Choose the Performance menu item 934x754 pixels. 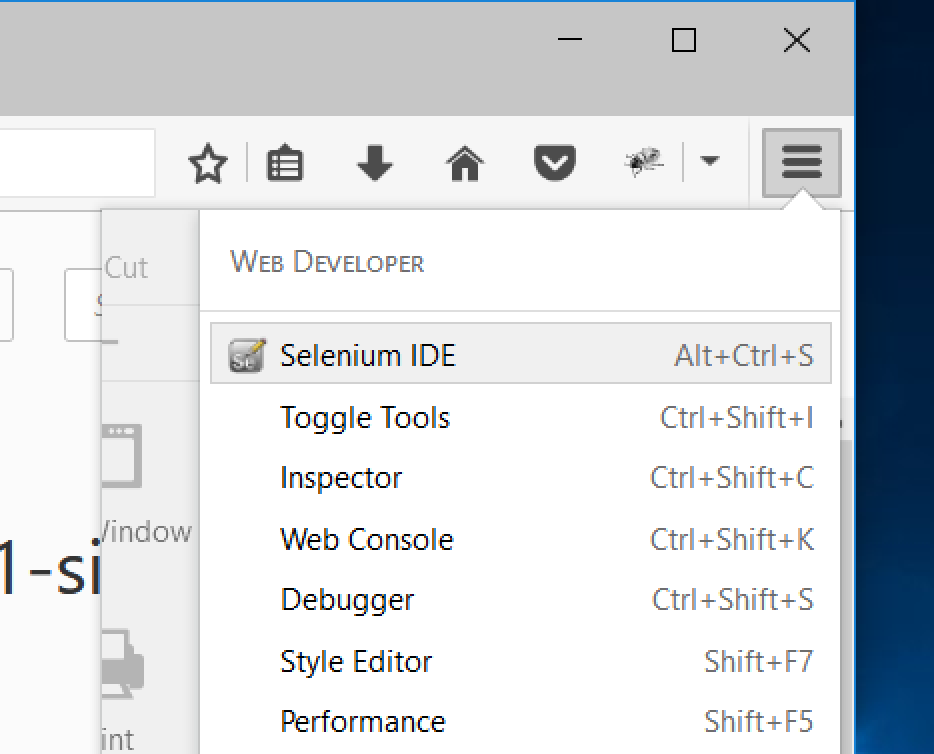(521, 721)
